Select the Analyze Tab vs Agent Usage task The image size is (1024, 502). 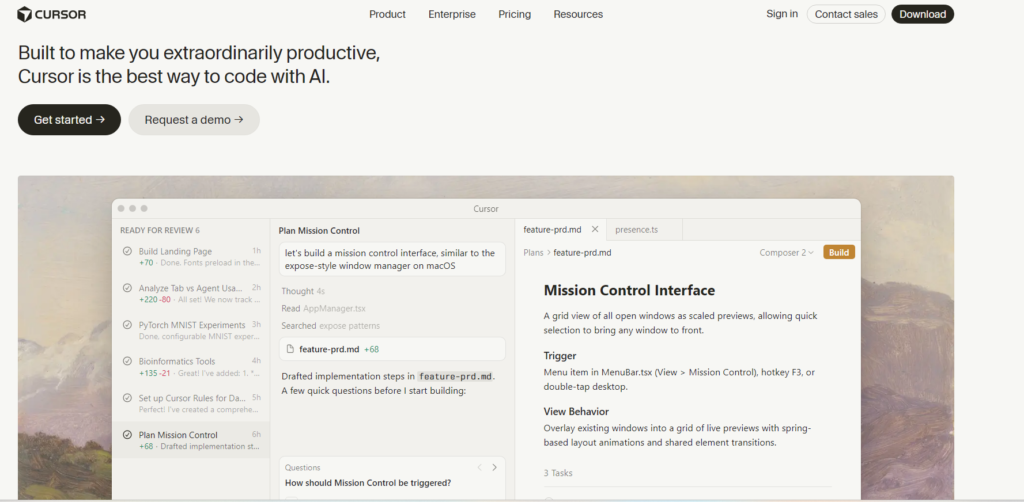(191, 293)
